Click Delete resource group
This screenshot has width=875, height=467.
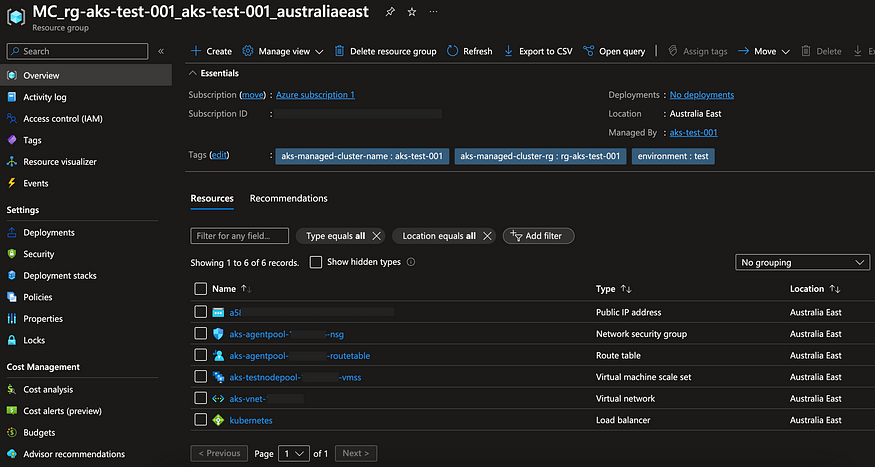coord(385,51)
